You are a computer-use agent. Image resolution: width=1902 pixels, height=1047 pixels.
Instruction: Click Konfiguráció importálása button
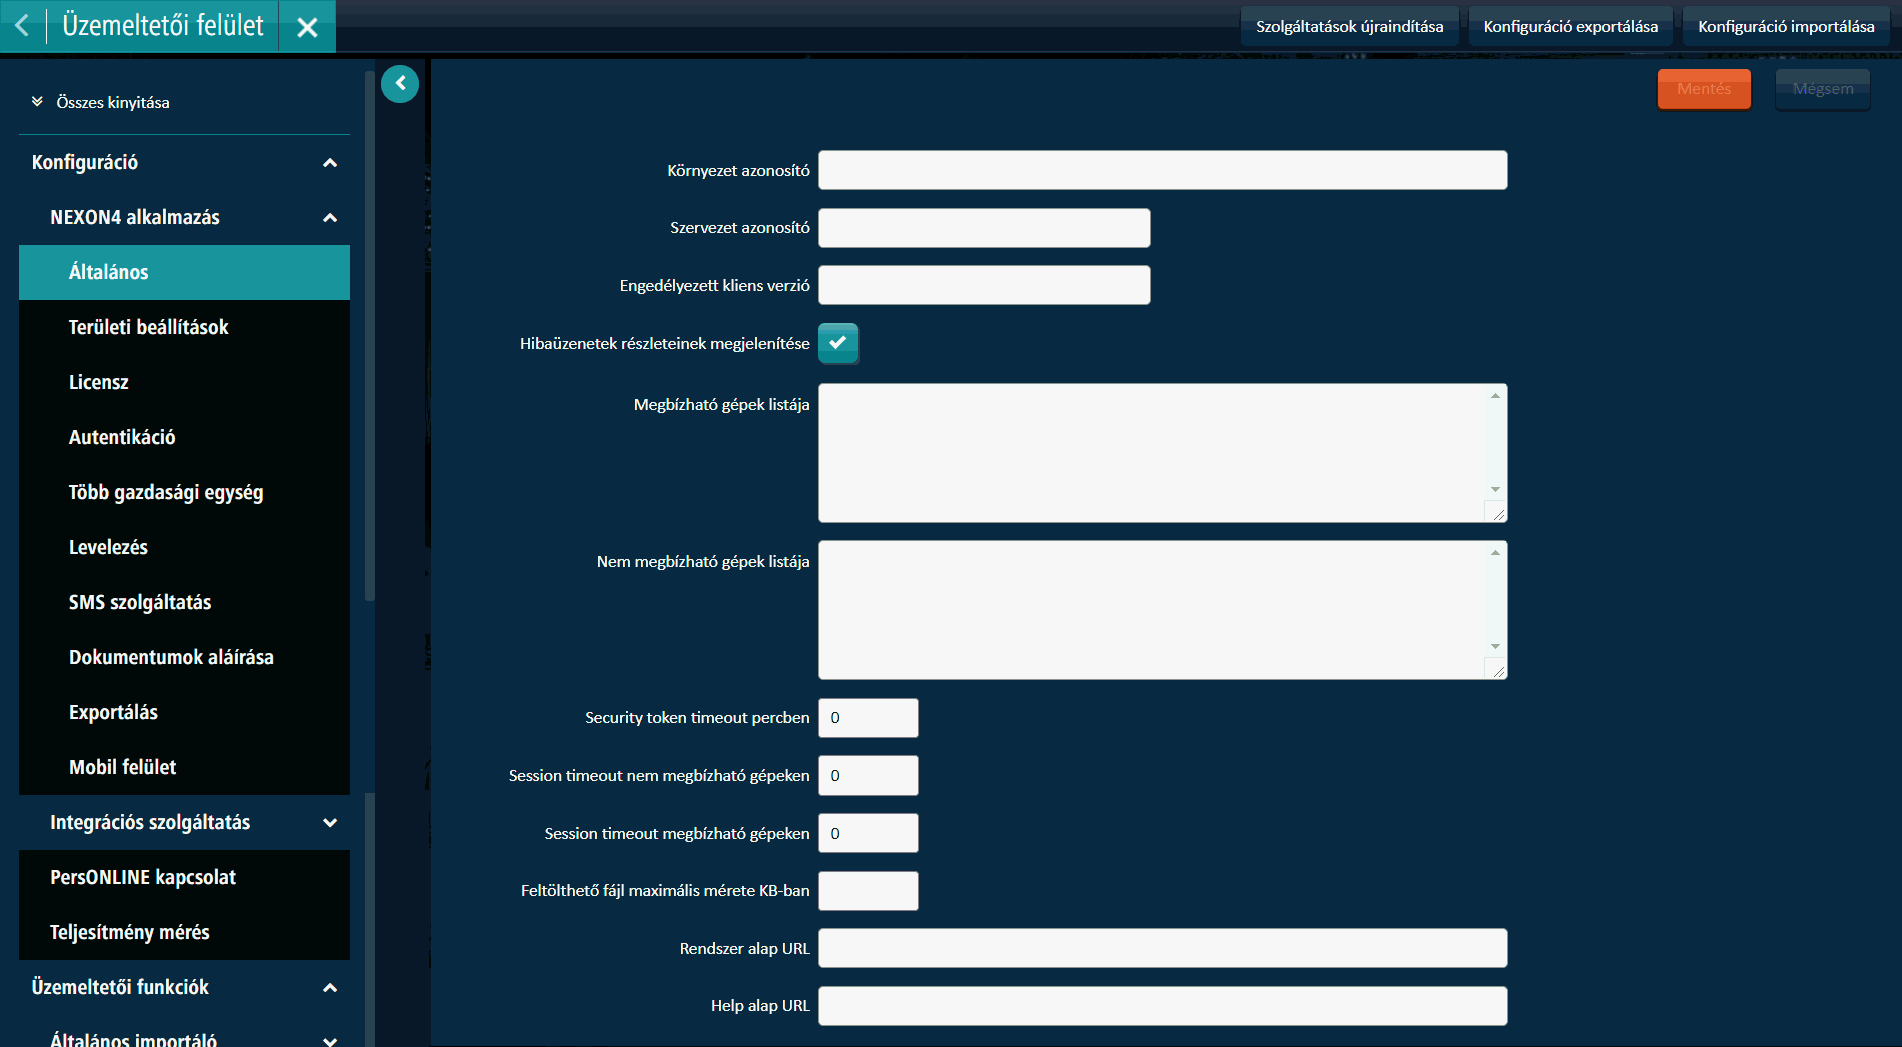(1786, 26)
